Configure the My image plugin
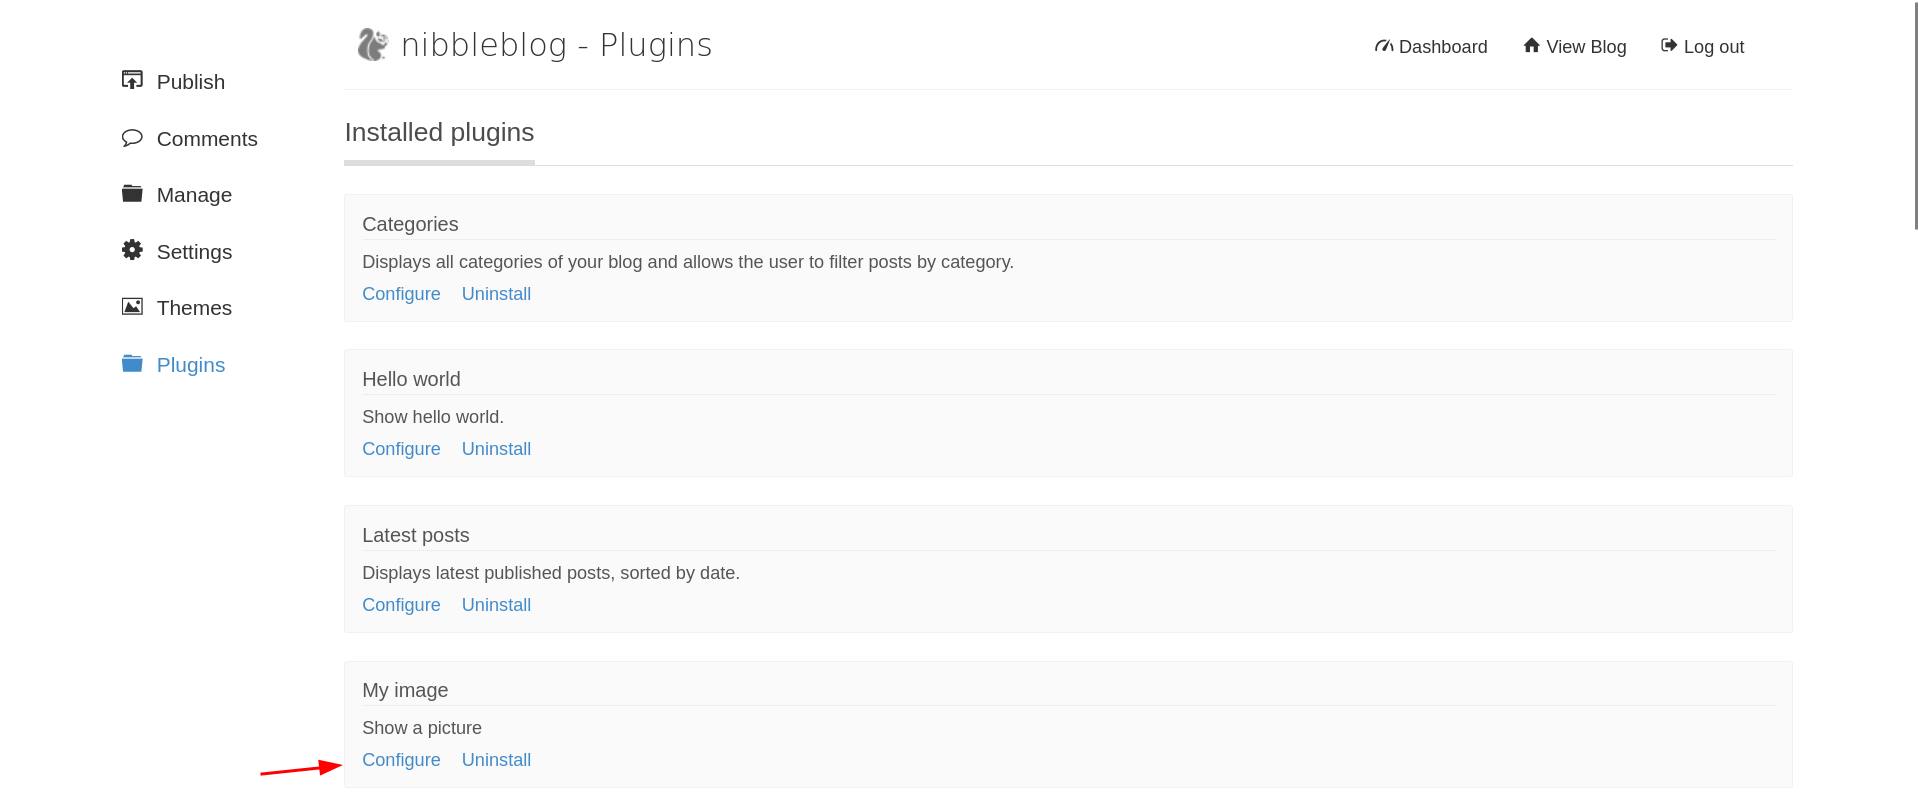 point(401,760)
